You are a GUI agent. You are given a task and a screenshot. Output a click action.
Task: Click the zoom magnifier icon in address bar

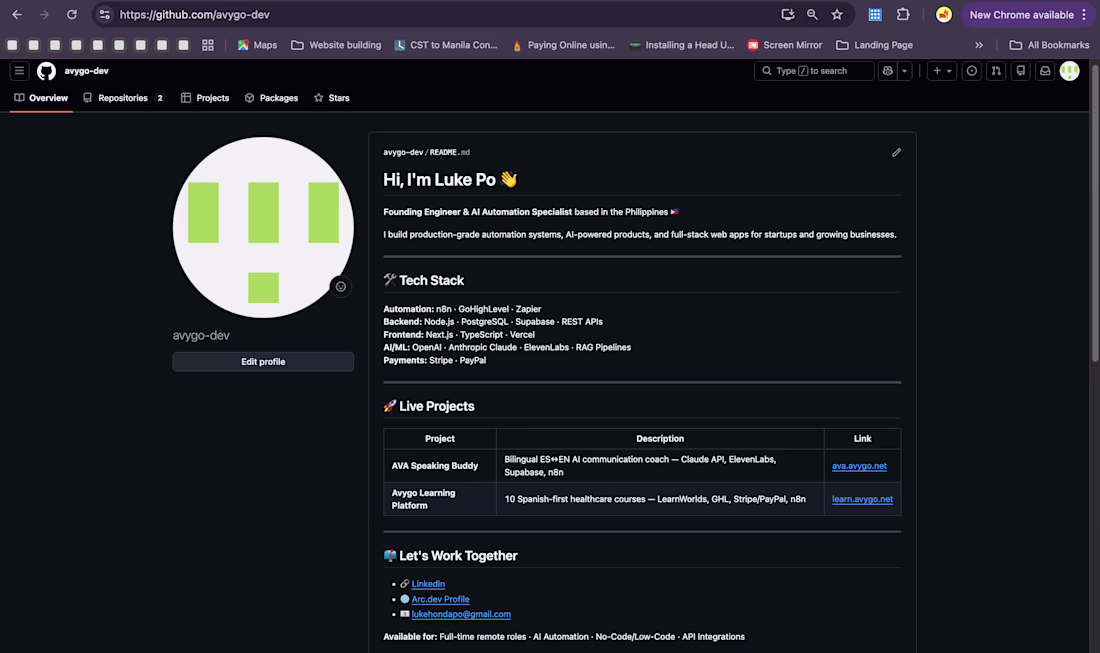(x=812, y=15)
